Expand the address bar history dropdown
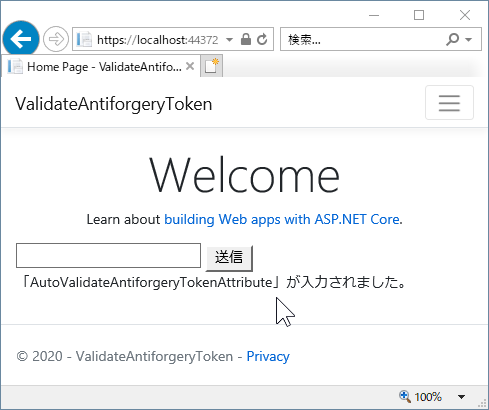Image resolution: width=489 pixels, height=410 pixels. 229,39
